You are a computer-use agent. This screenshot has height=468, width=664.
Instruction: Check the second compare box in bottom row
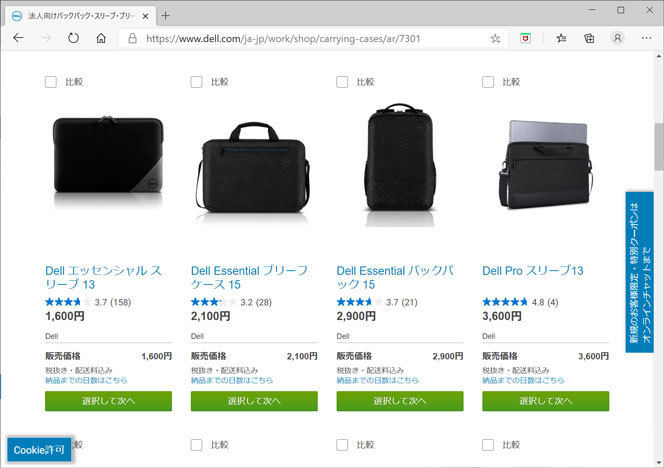click(x=196, y=445)
